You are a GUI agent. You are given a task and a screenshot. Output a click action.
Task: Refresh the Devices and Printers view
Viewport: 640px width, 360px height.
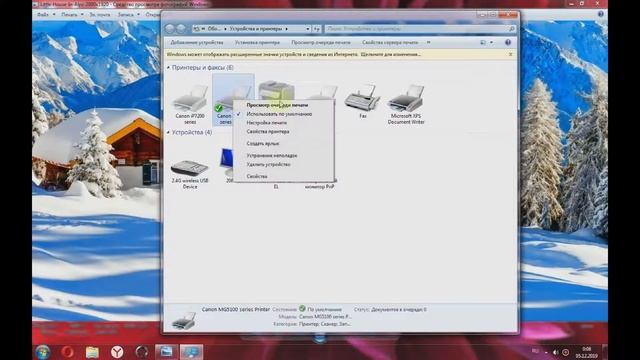pos(317,29)
